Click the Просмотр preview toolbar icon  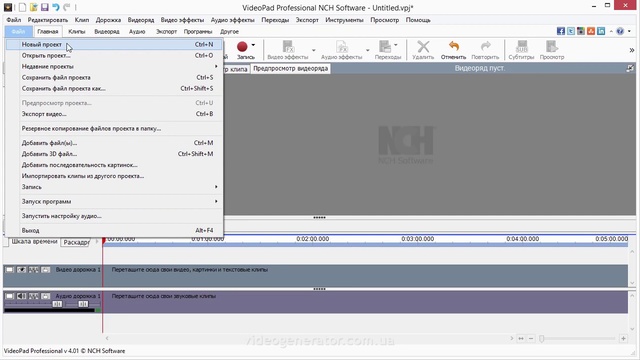[552, 47]
